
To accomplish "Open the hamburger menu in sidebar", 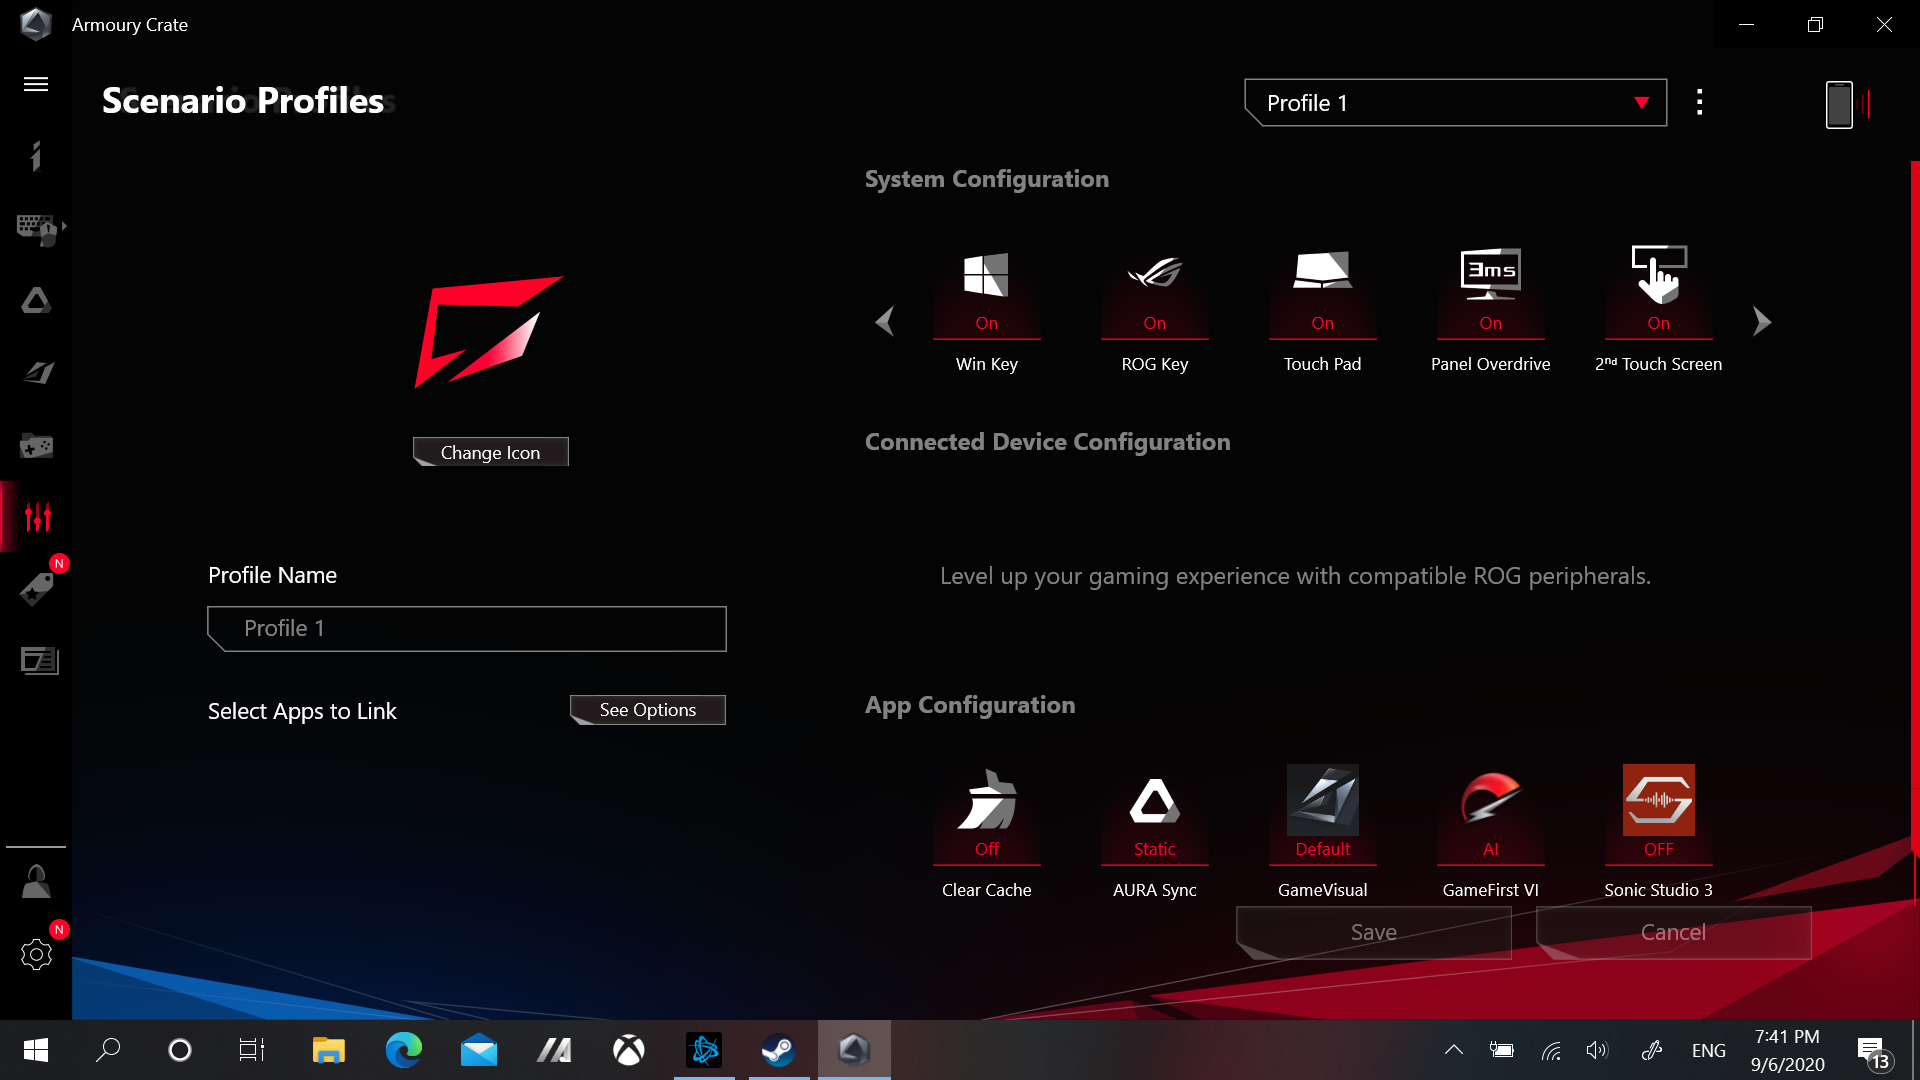I will pos(36,84).
